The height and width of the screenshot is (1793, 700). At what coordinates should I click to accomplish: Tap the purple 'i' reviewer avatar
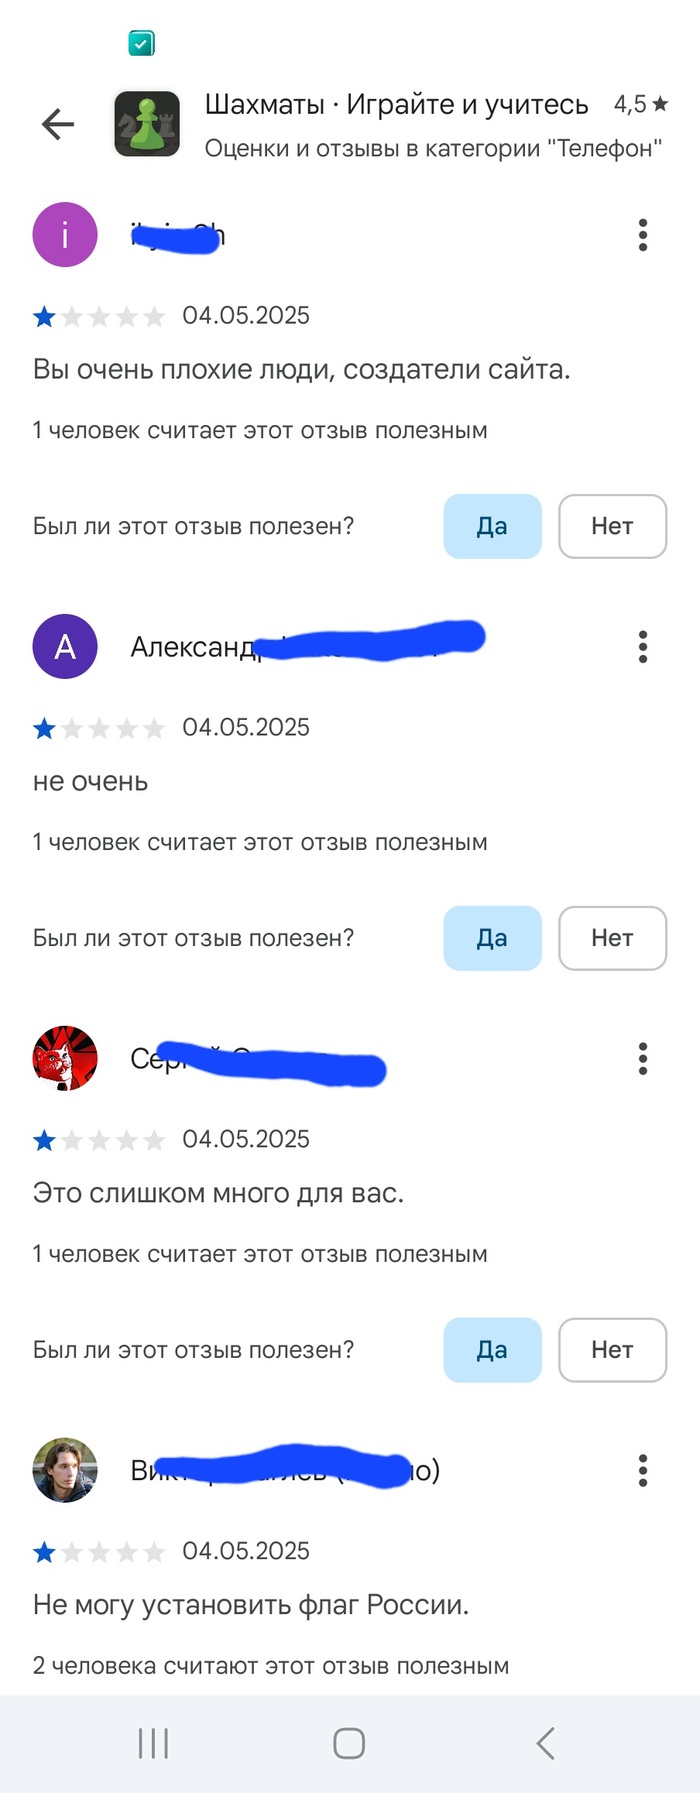(x=65, y=235)
